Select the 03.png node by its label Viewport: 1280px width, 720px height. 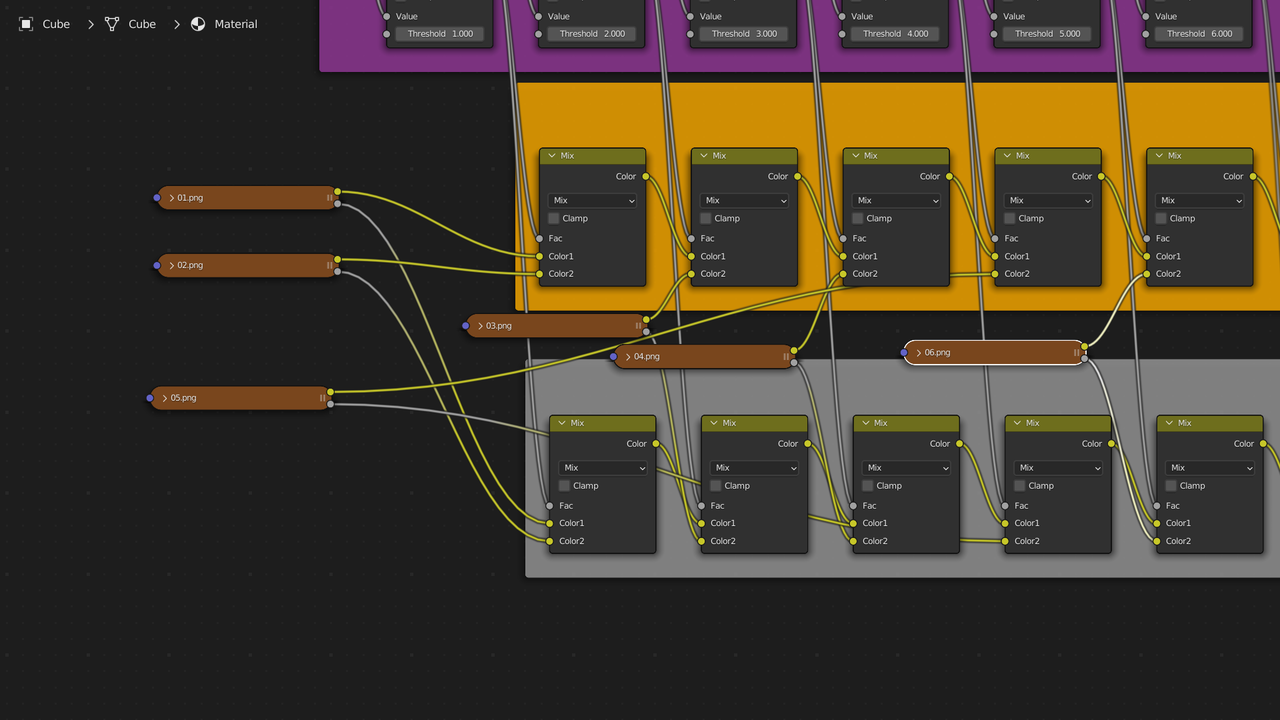[499, 326]
